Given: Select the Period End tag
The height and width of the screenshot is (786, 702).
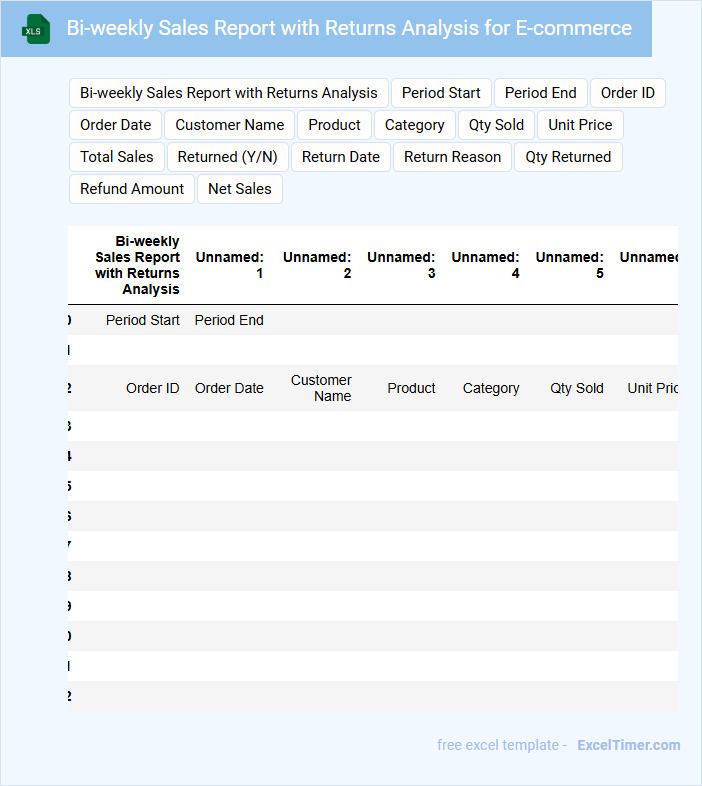Looking at the screenshot, I should 540,93.
